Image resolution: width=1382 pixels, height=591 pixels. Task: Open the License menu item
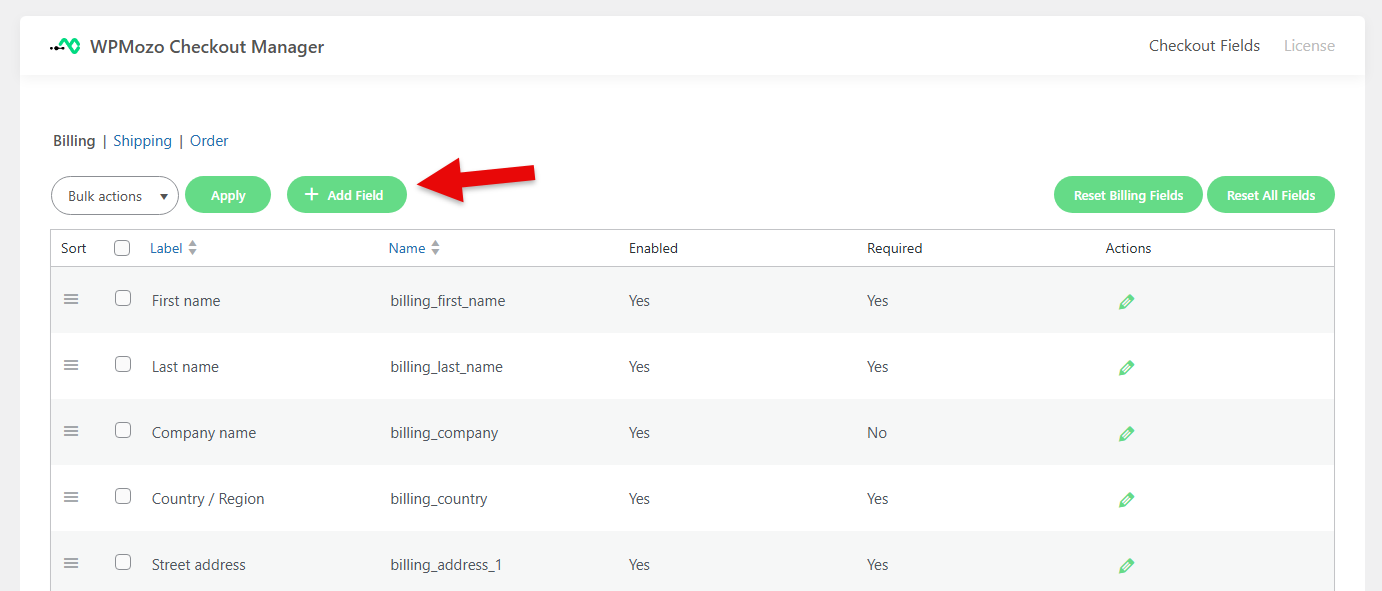(1309, 46)
